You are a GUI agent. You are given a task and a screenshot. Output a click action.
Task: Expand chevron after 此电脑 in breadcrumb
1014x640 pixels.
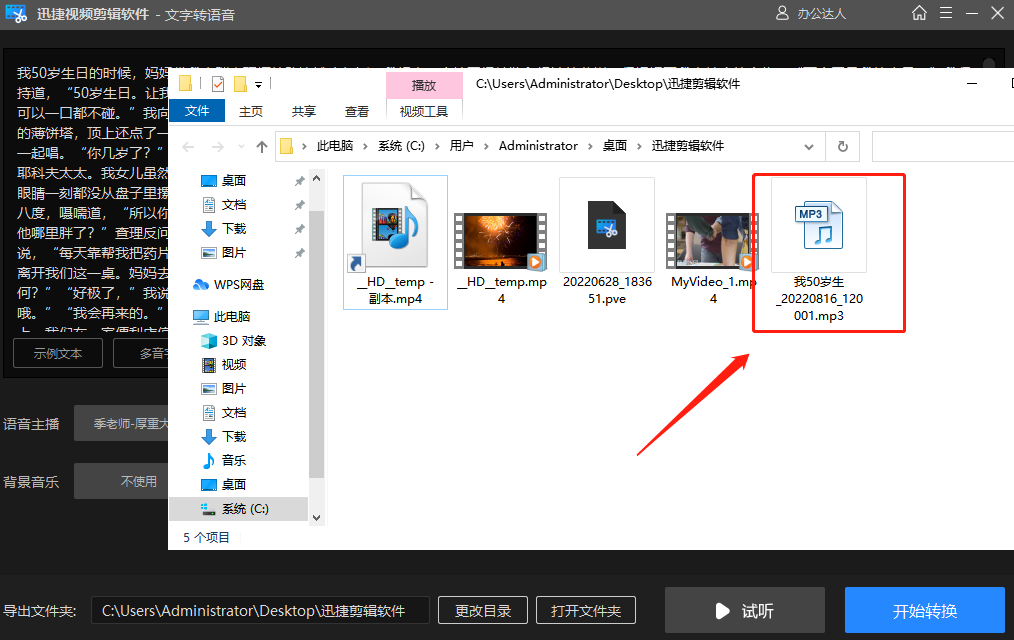click(365, 147)
